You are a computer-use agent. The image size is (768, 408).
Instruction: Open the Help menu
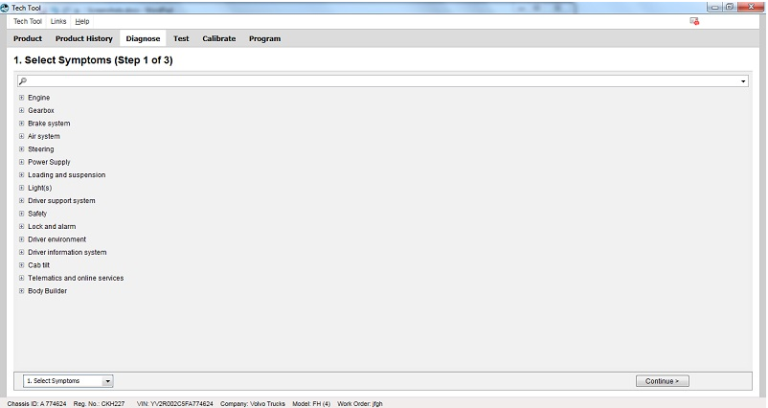pos(82,22)
